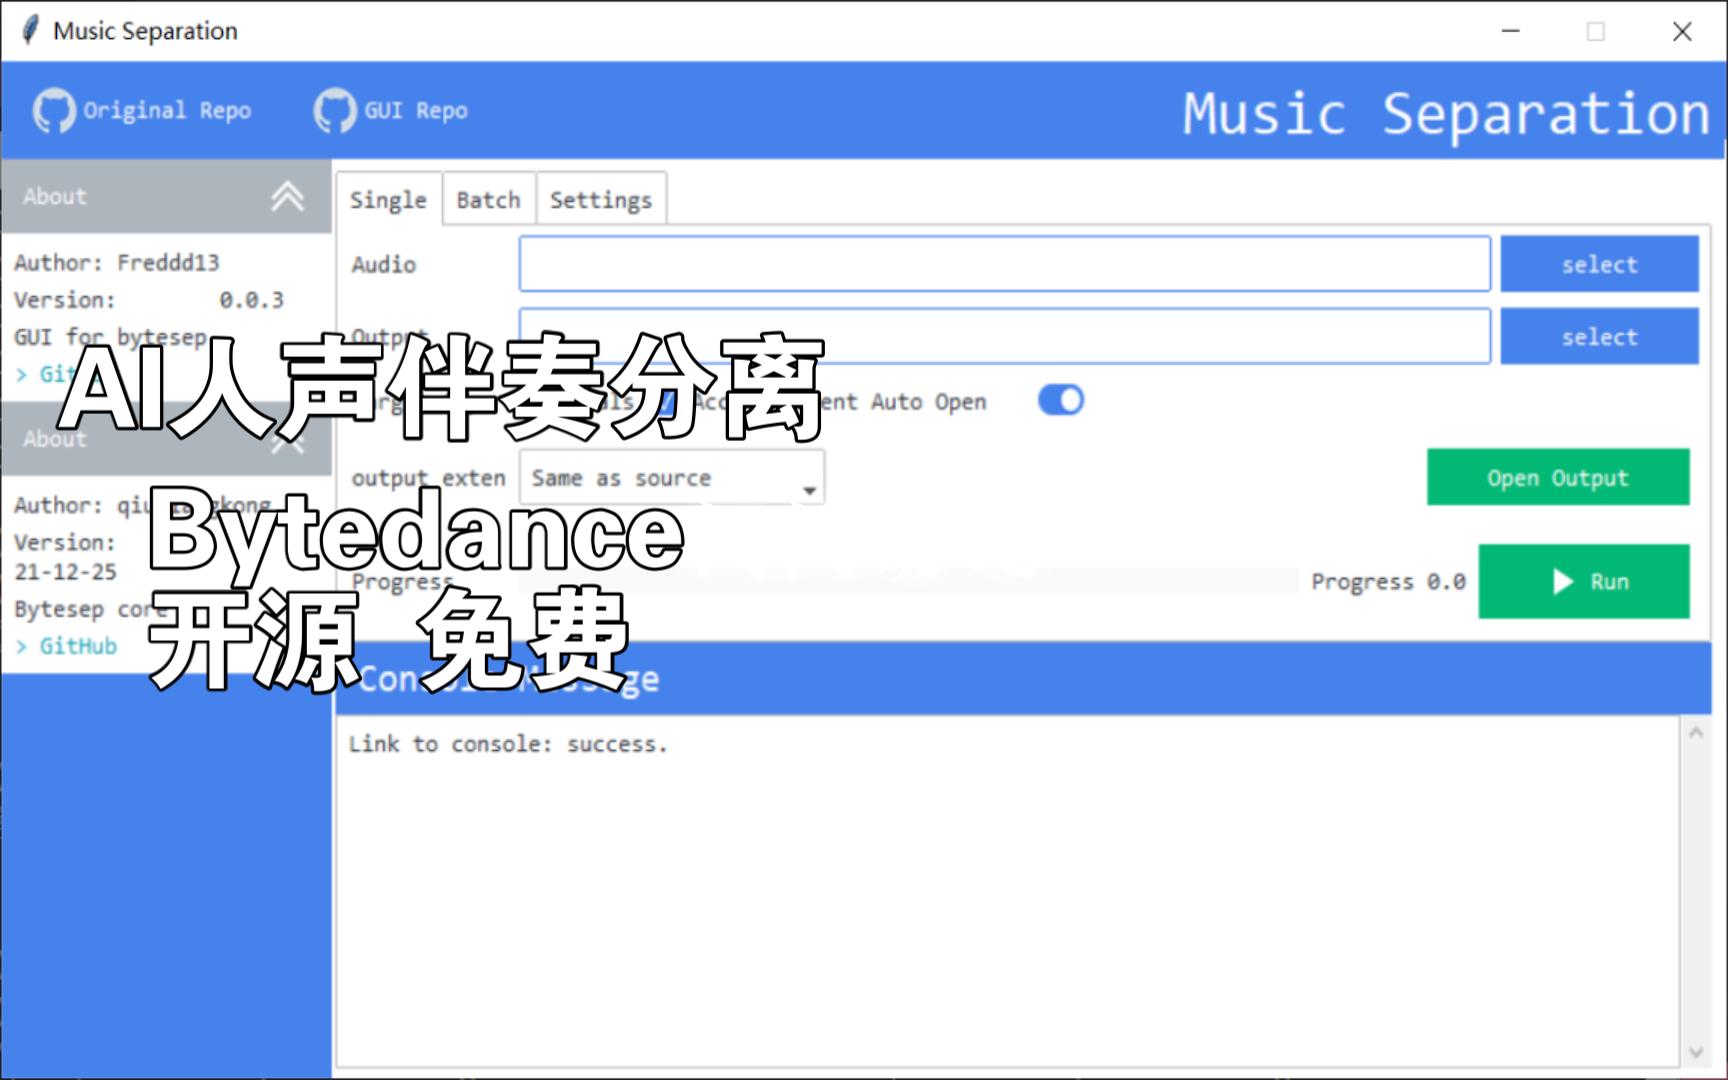Image resolution: width=1728 pixels, height=1080 pixels.
Task: Open the output extension dropdown
Action: tap(672, 478)
